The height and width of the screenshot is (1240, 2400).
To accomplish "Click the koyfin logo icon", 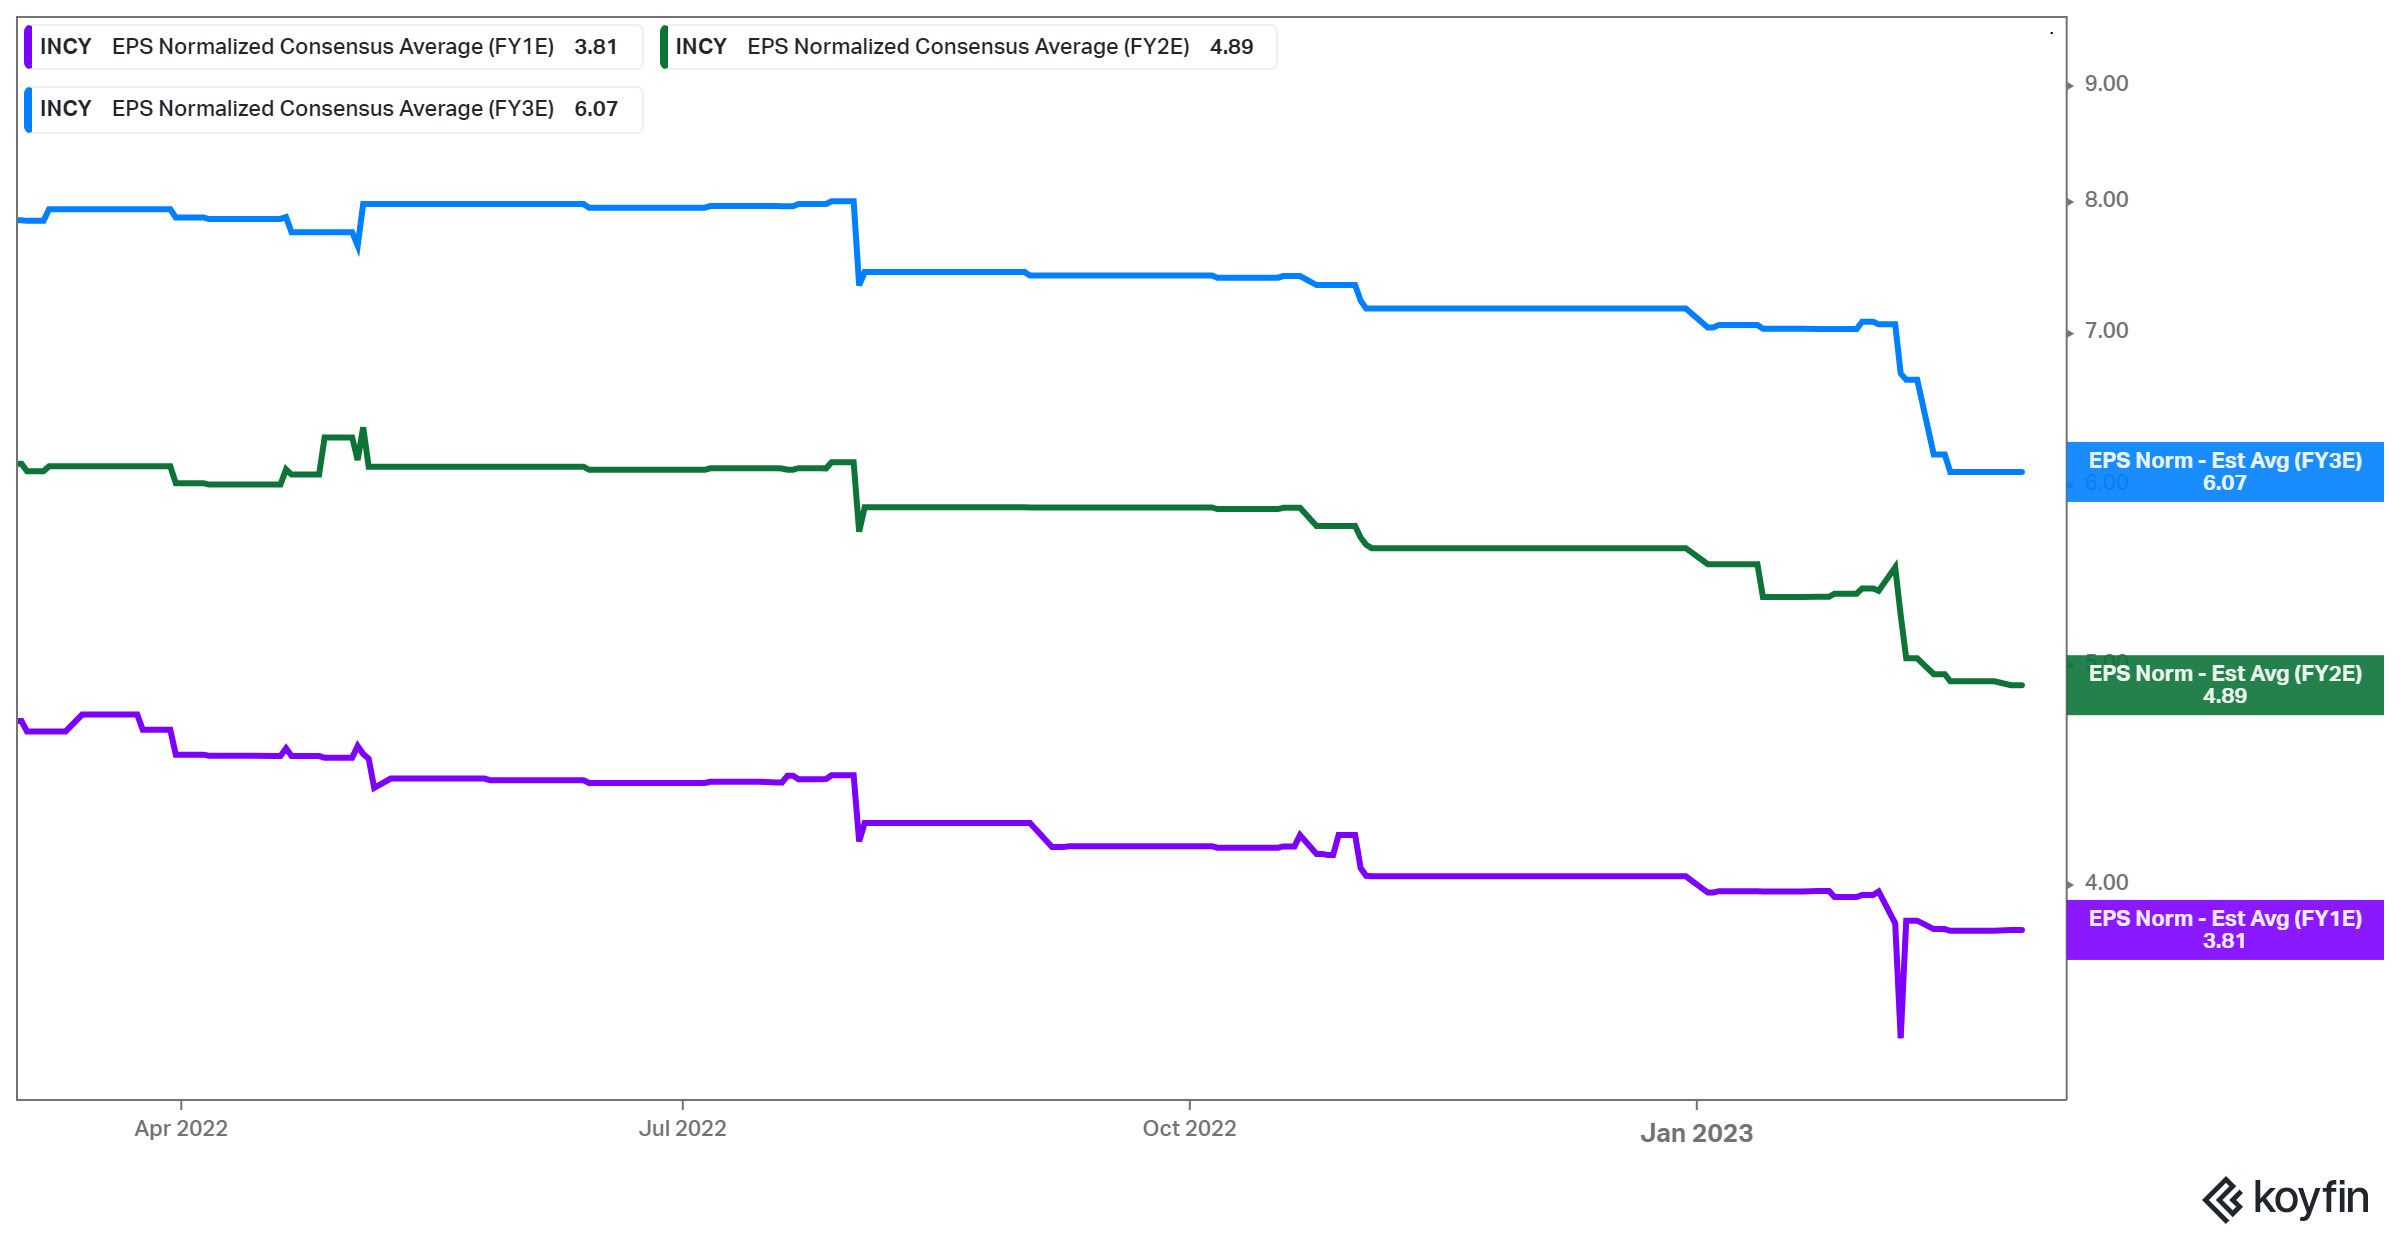I will [2222, 1199].
